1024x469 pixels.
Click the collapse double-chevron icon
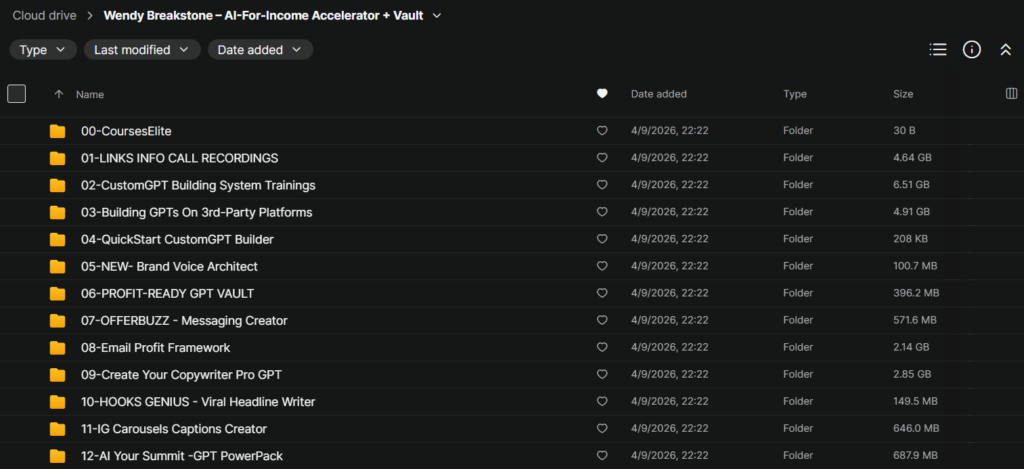[1006, 50]
